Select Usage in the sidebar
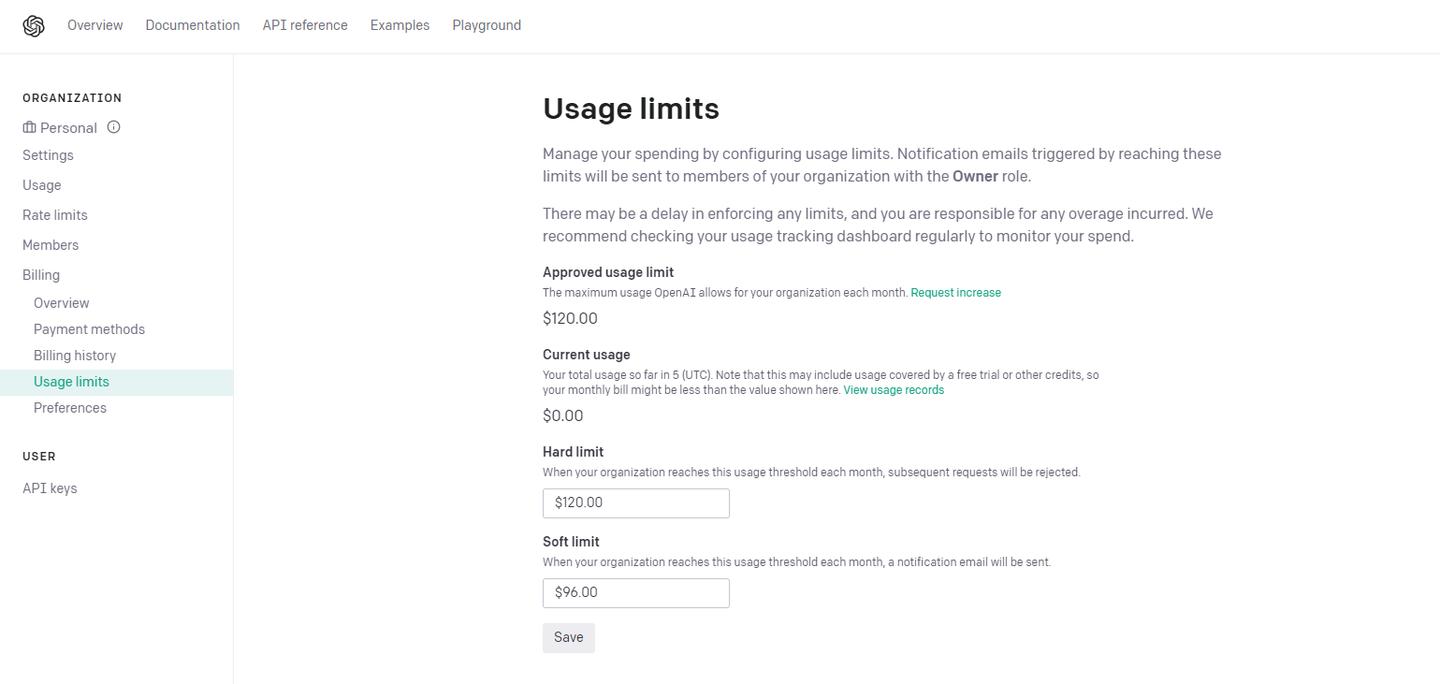The height and width of the screenshot is (684, 1440). [42, 185]
